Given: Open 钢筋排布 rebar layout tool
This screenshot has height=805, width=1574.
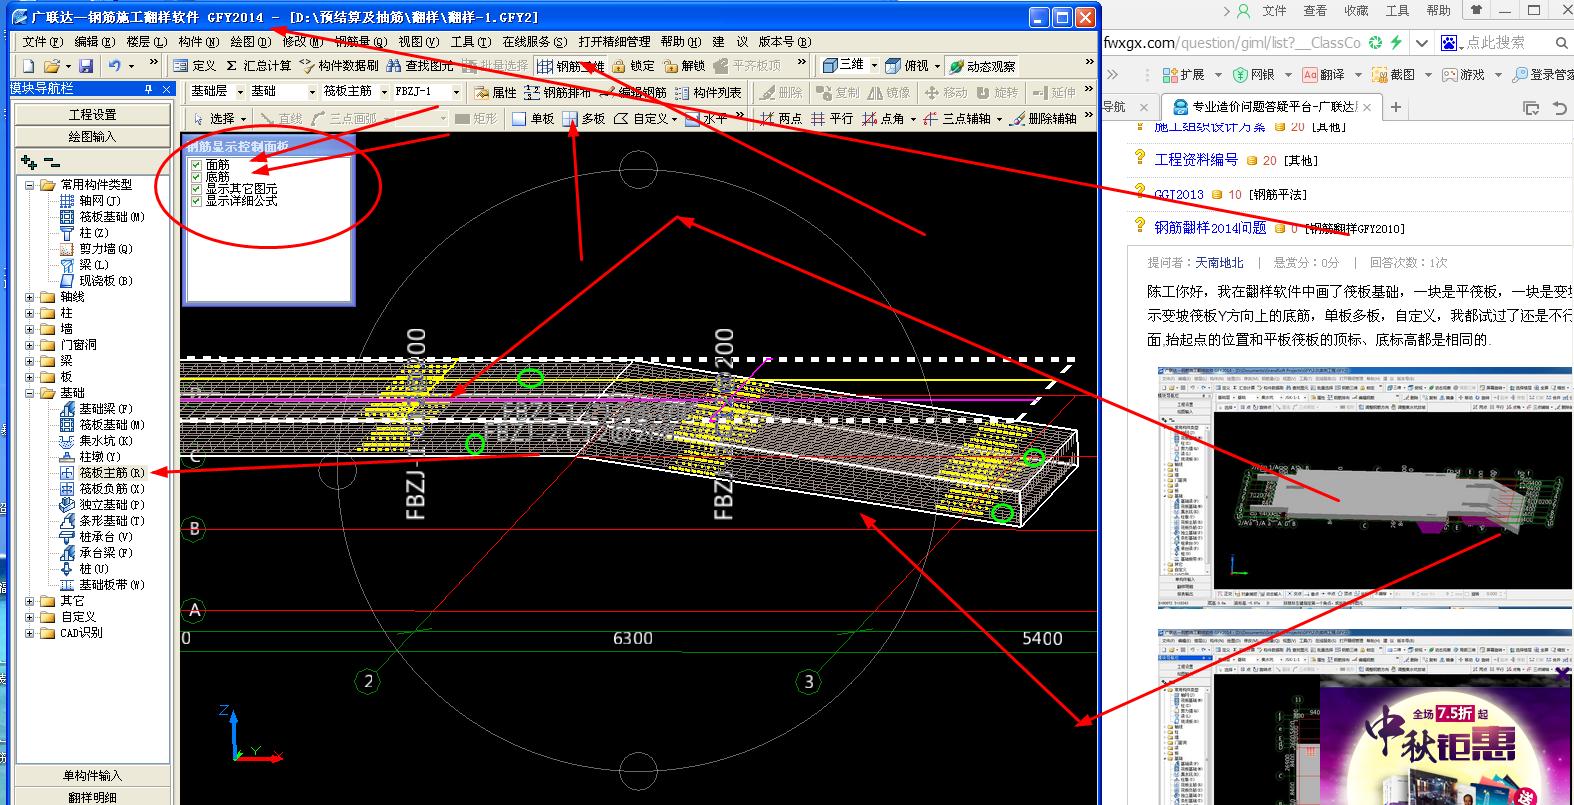Looking at the screenshot, I should (557, 92).
